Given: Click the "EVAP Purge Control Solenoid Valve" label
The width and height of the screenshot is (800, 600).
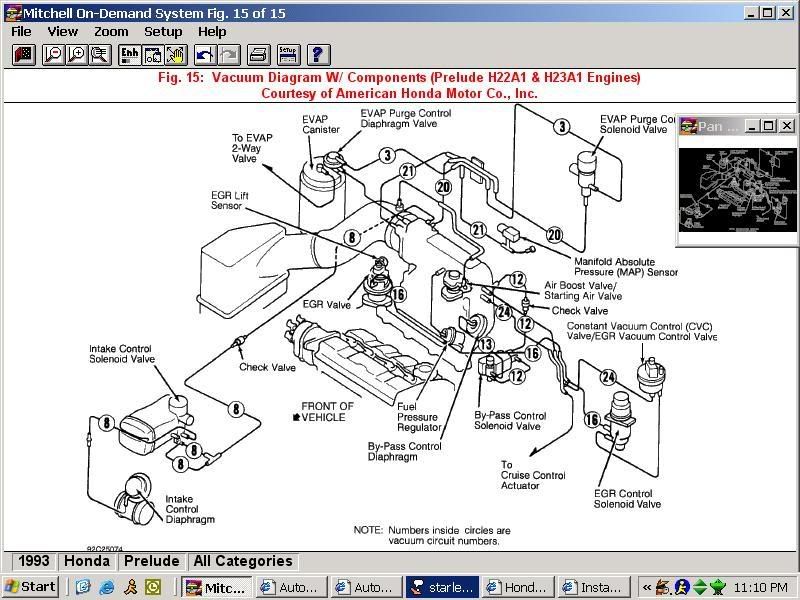Looking at the screenshot, I should pos(637,124).
